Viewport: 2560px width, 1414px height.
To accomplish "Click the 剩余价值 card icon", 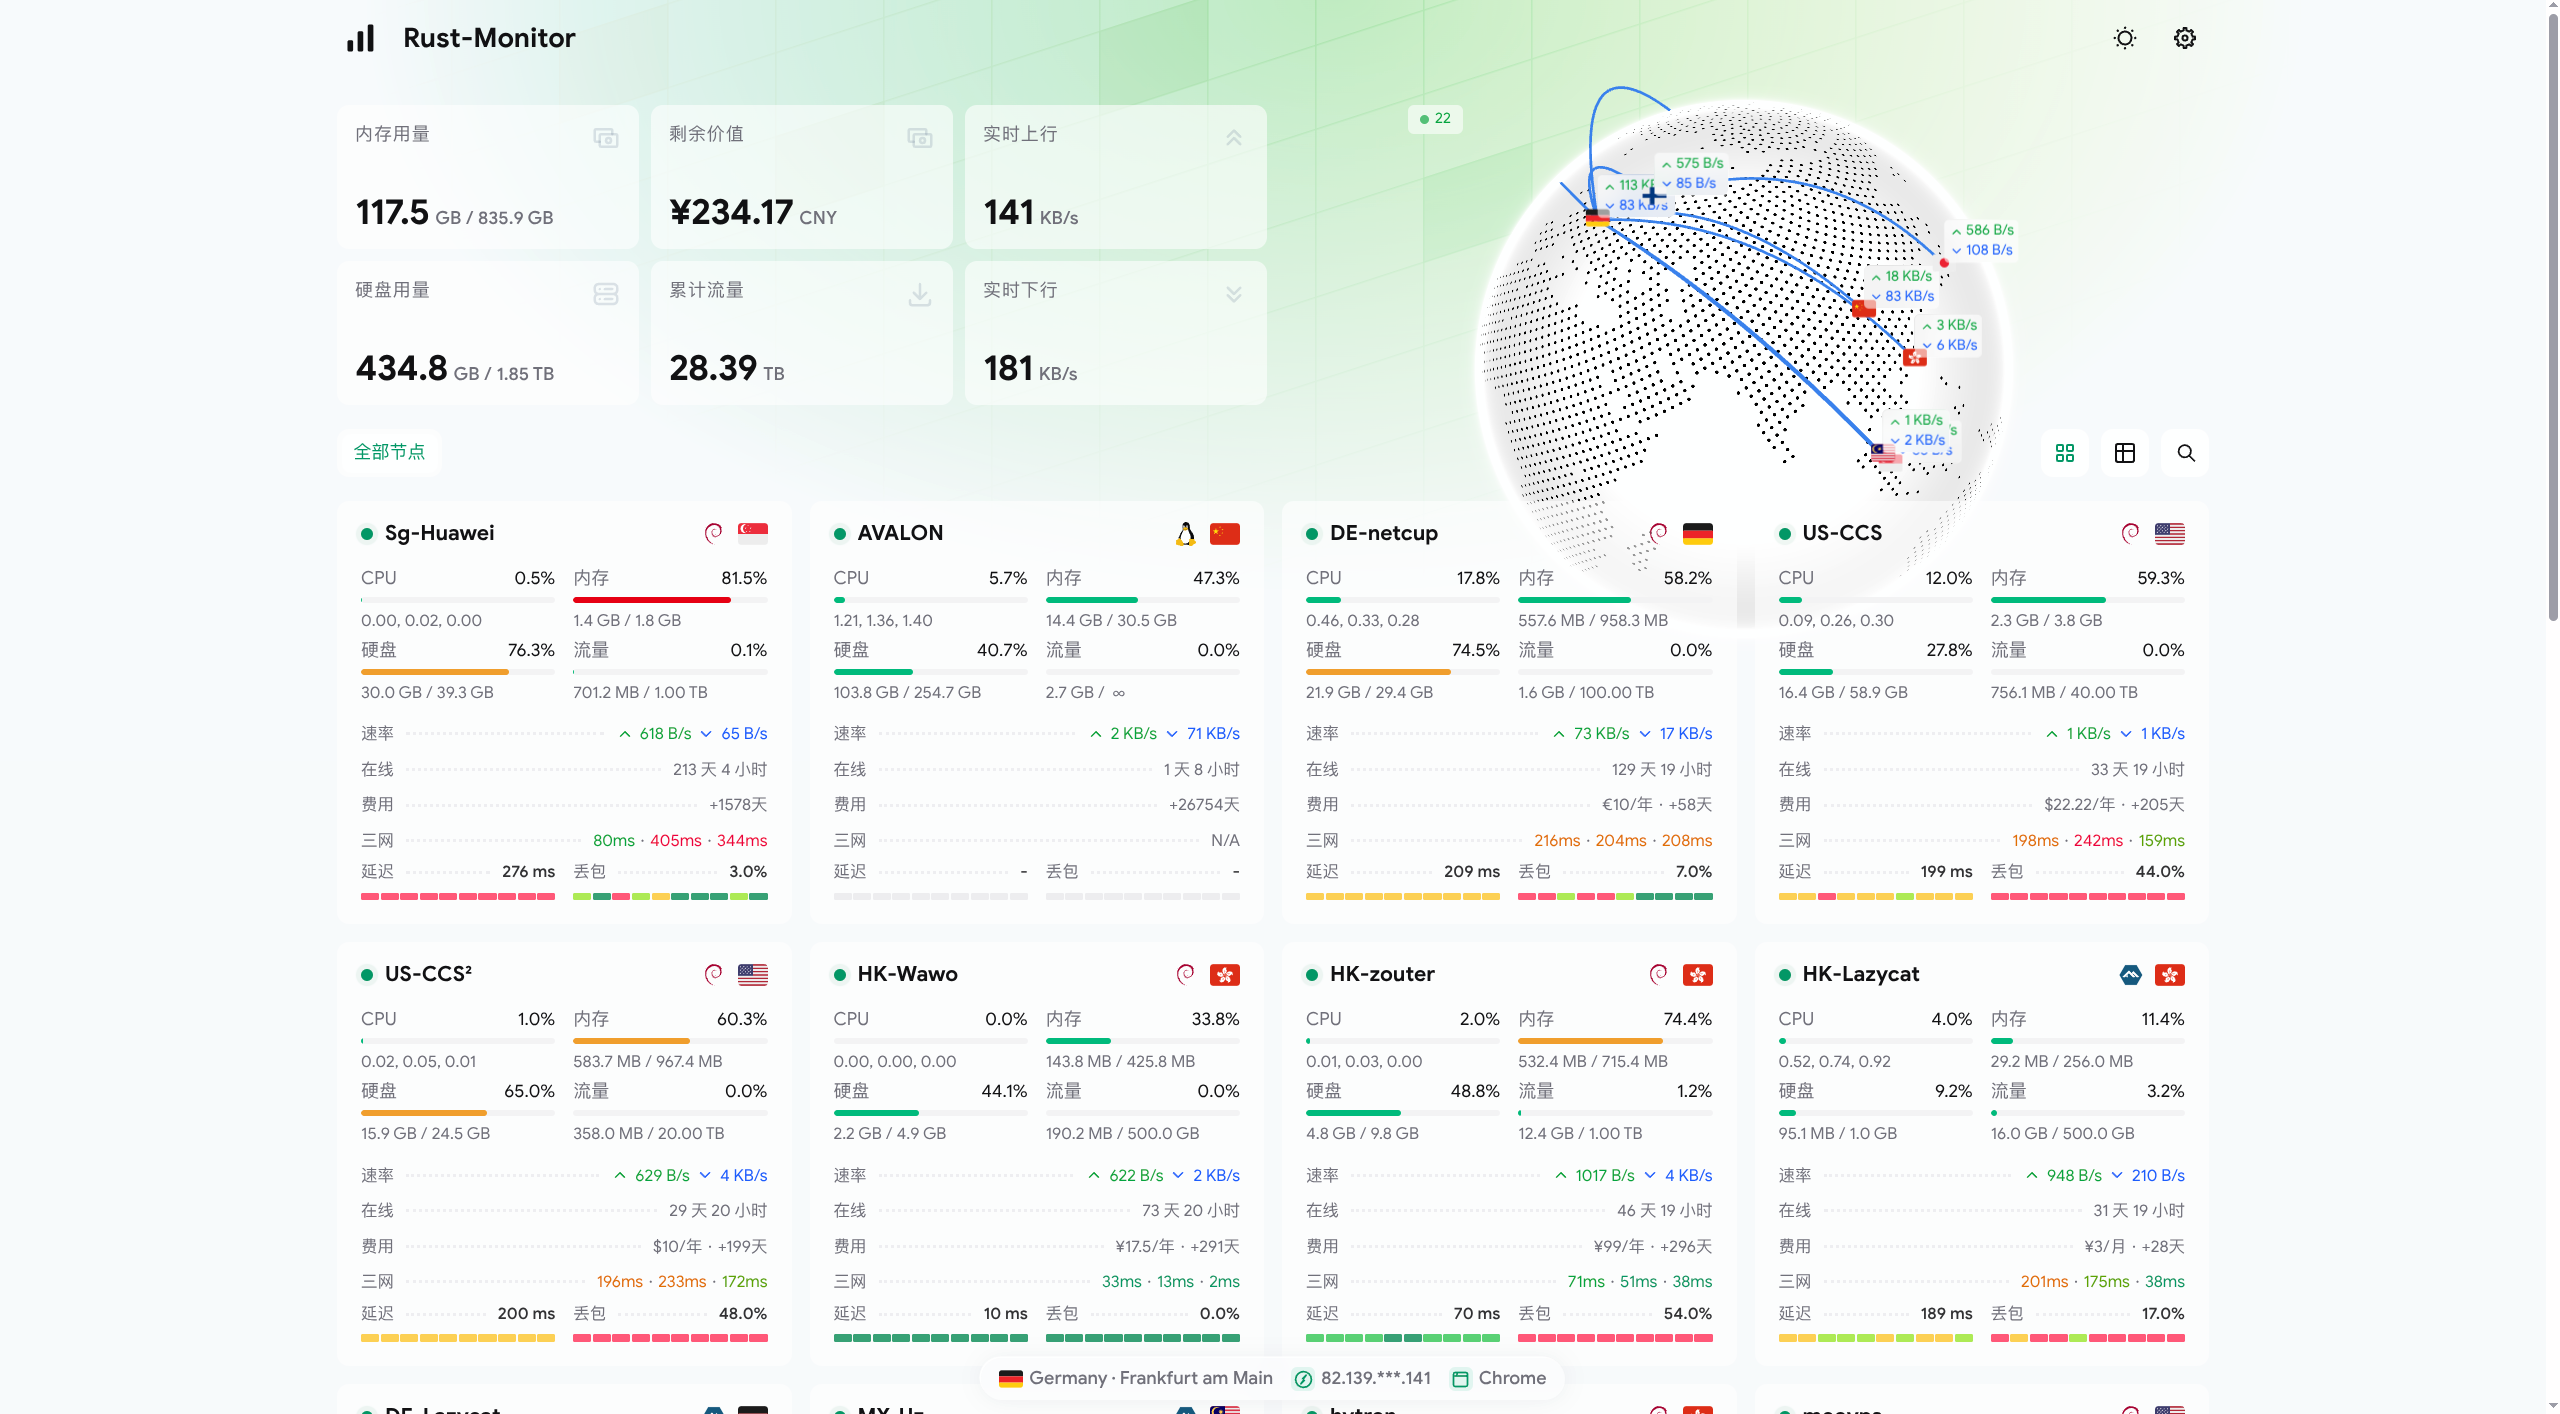I will 920,138.
